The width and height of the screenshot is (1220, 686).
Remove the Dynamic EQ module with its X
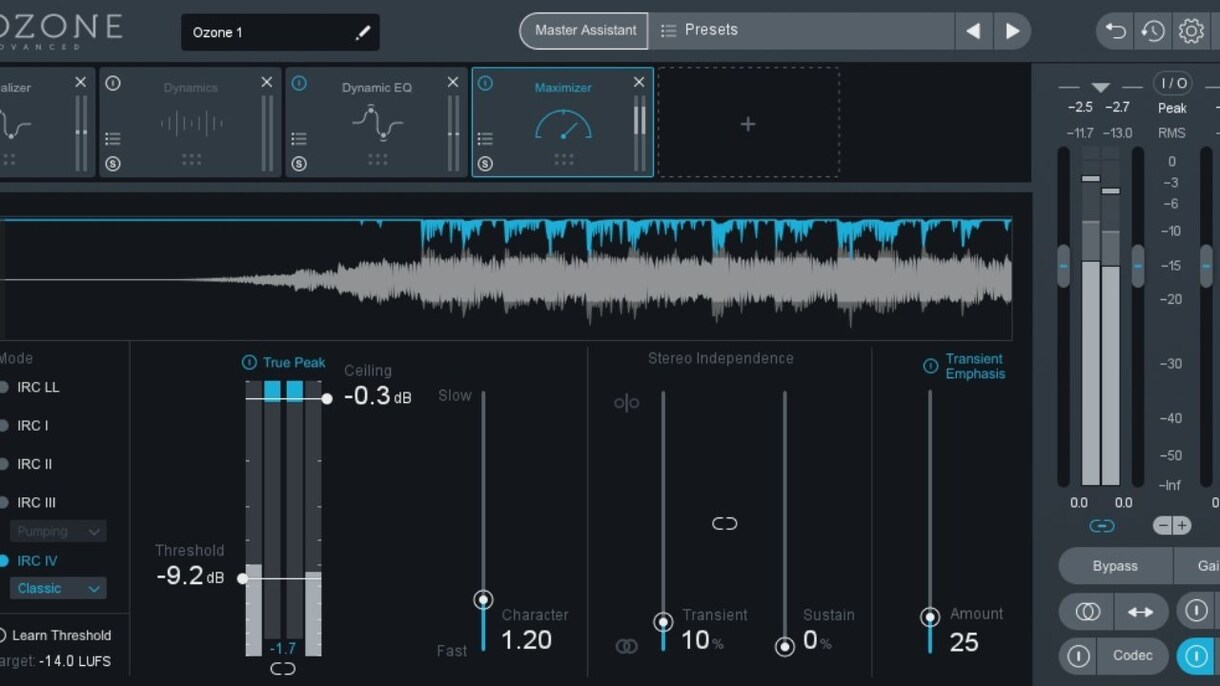[453, 82]
